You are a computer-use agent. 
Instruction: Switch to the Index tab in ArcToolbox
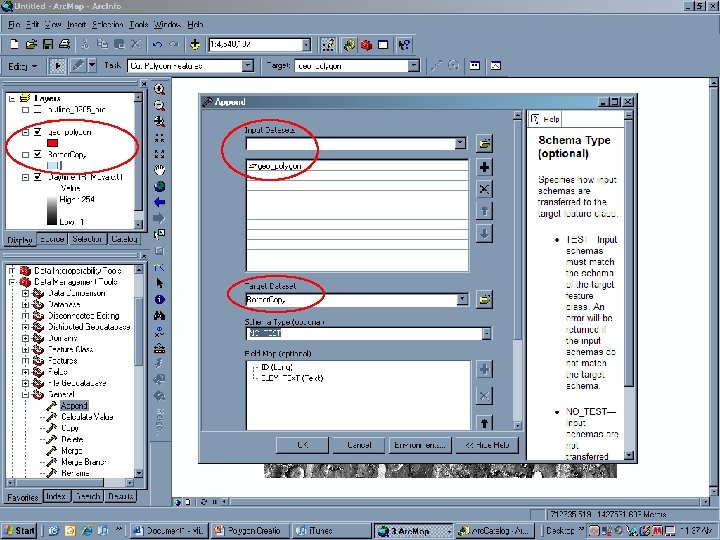[x=56, y=496]
